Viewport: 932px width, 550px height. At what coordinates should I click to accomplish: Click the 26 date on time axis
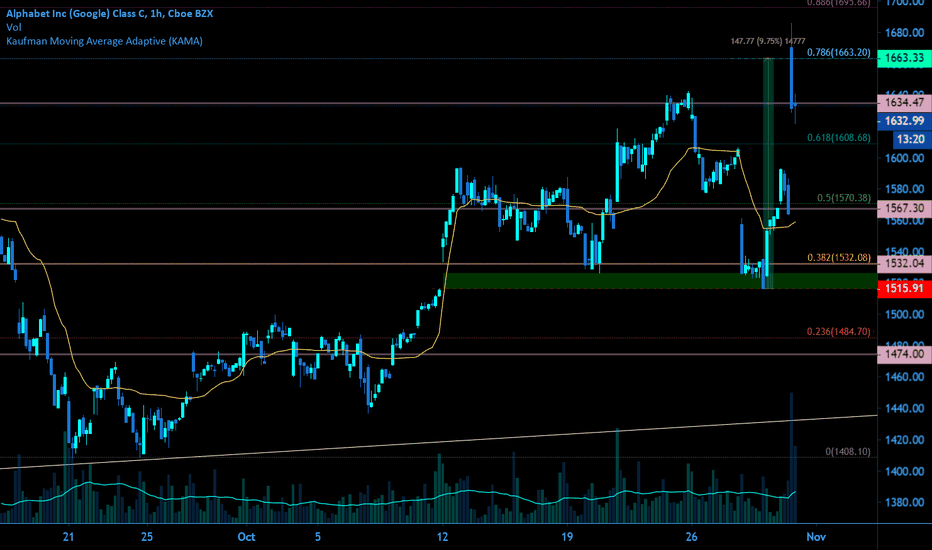click(691, 537)
